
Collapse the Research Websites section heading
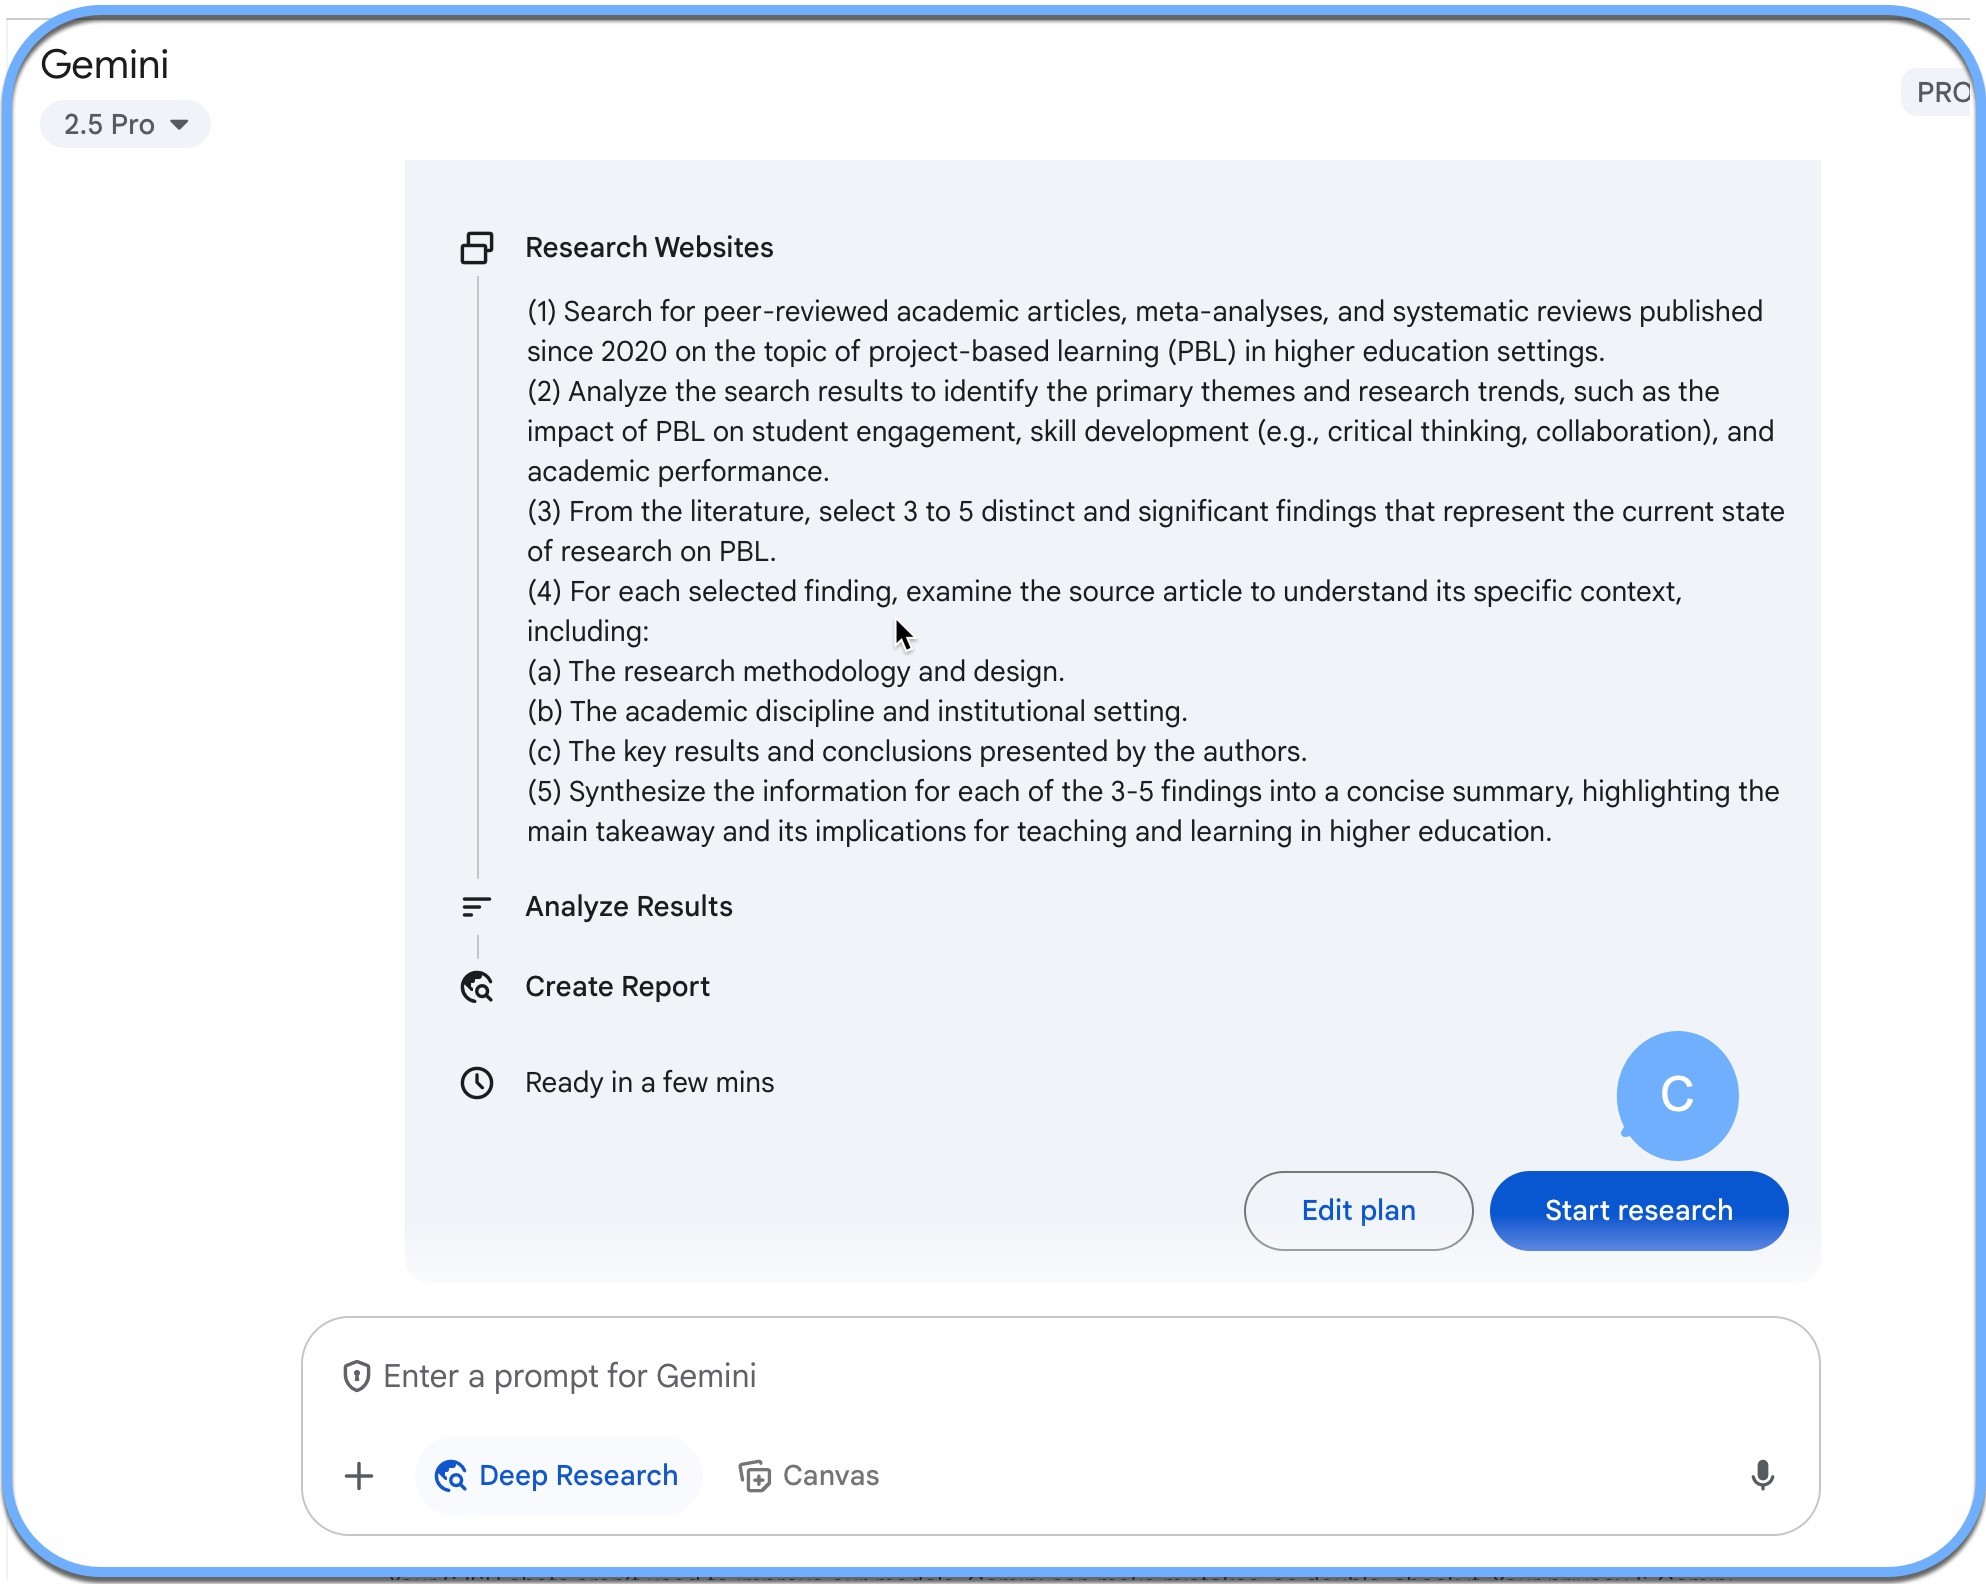(649, 248)
